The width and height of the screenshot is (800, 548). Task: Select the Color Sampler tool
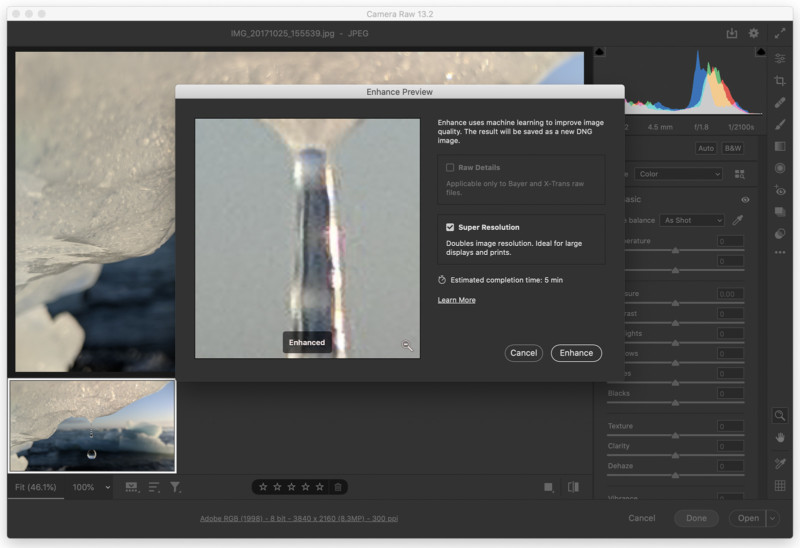point(780,463)
